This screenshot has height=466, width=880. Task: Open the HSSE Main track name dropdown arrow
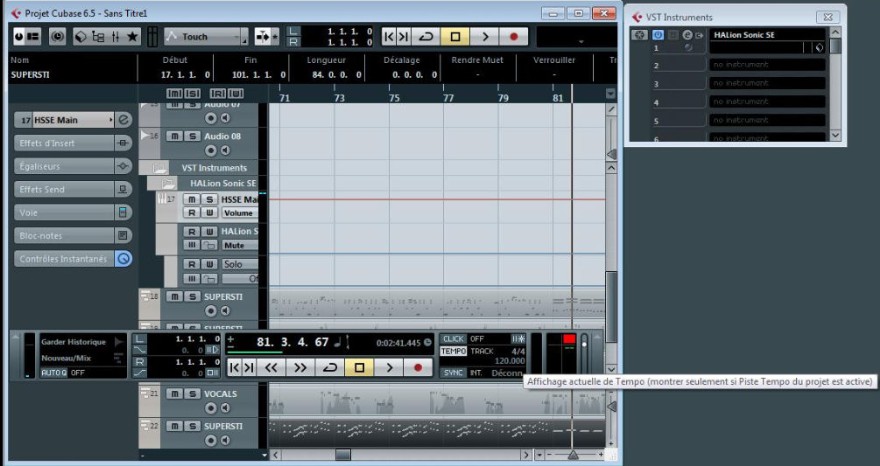[111, 120]
